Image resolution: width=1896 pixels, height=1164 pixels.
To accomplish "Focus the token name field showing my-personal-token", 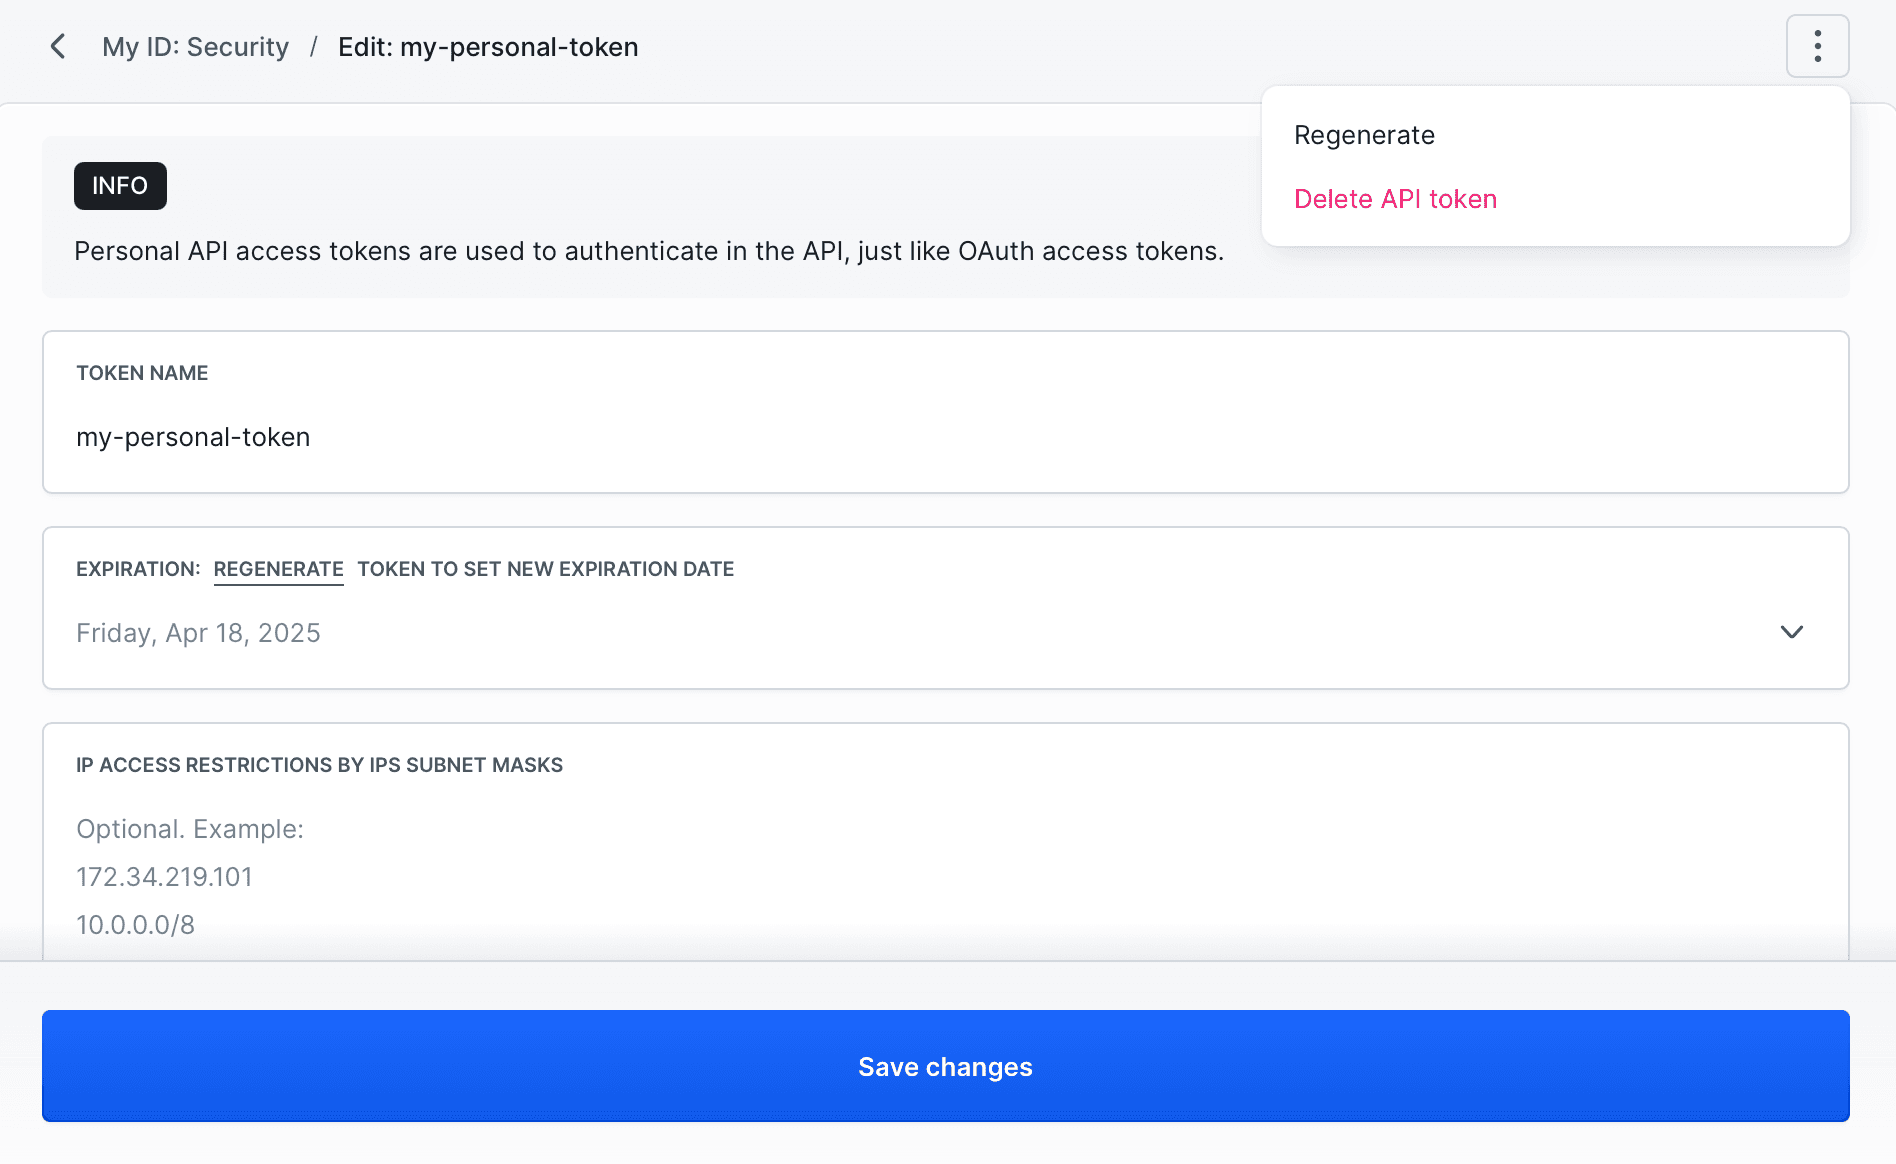I will (193, 437).
